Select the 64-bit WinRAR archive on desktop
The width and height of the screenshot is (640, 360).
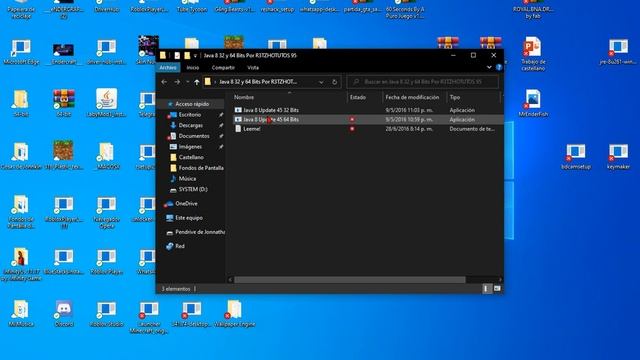tap(64, 103)
